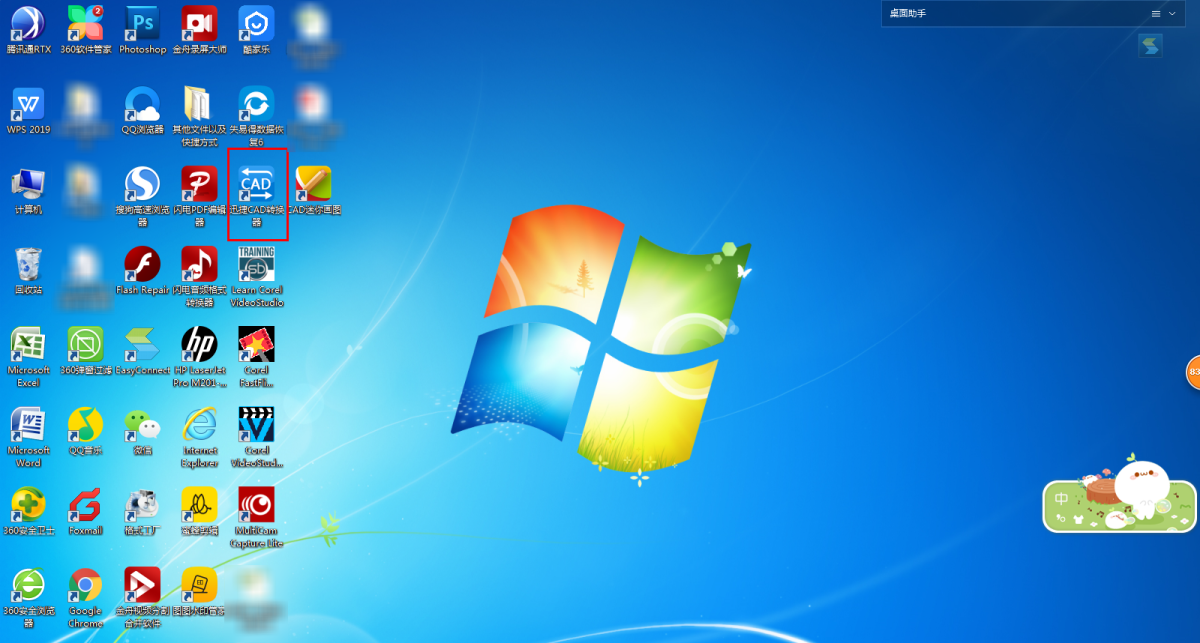This screenshot has width=1200, height=643.
Task: Click the orange floating ball at right edge
Action: 1193,372
